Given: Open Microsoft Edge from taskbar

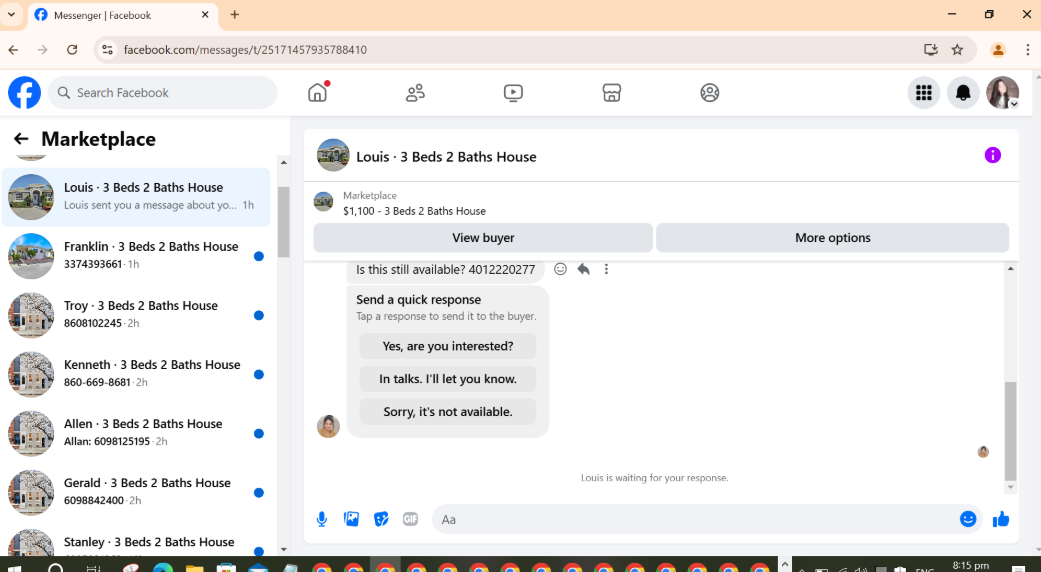Looking at the screenshot, I should 163,567.
